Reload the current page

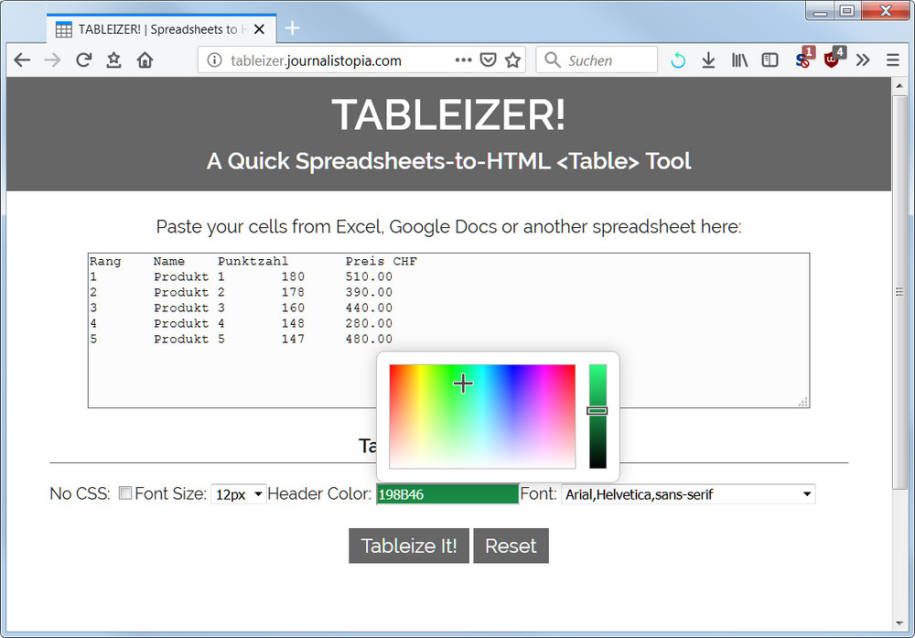click(x=83, y=60)
